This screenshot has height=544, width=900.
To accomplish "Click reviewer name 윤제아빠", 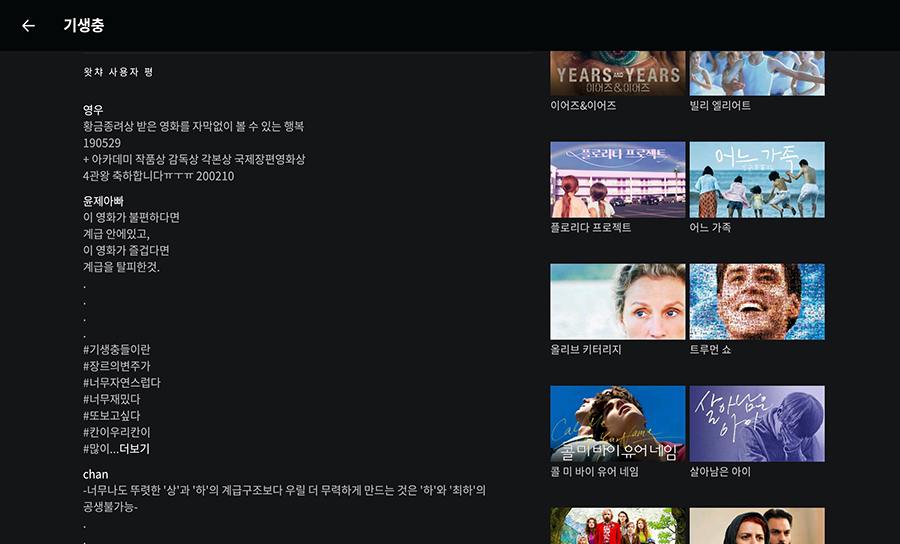I will pos(103,201).
